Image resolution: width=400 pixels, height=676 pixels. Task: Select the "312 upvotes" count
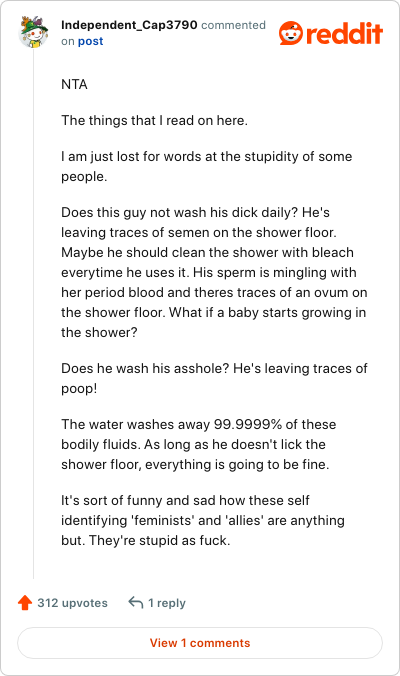click(x=72, y=603)
